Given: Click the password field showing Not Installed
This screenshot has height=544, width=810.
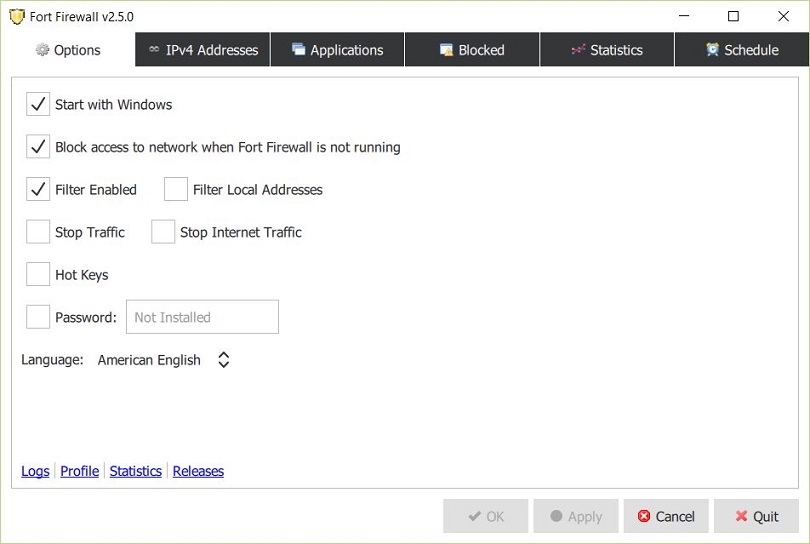Looking at the screenshot, I should (202, 317).
